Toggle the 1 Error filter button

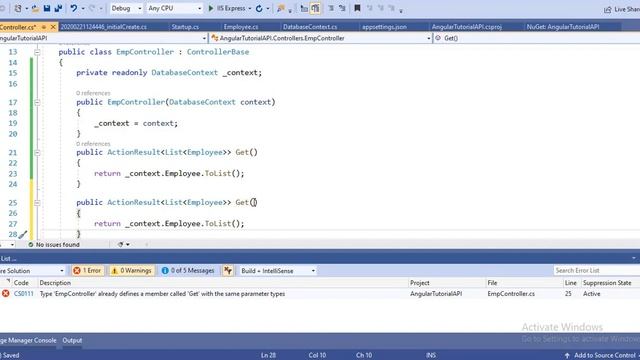[x=87, y=271]
